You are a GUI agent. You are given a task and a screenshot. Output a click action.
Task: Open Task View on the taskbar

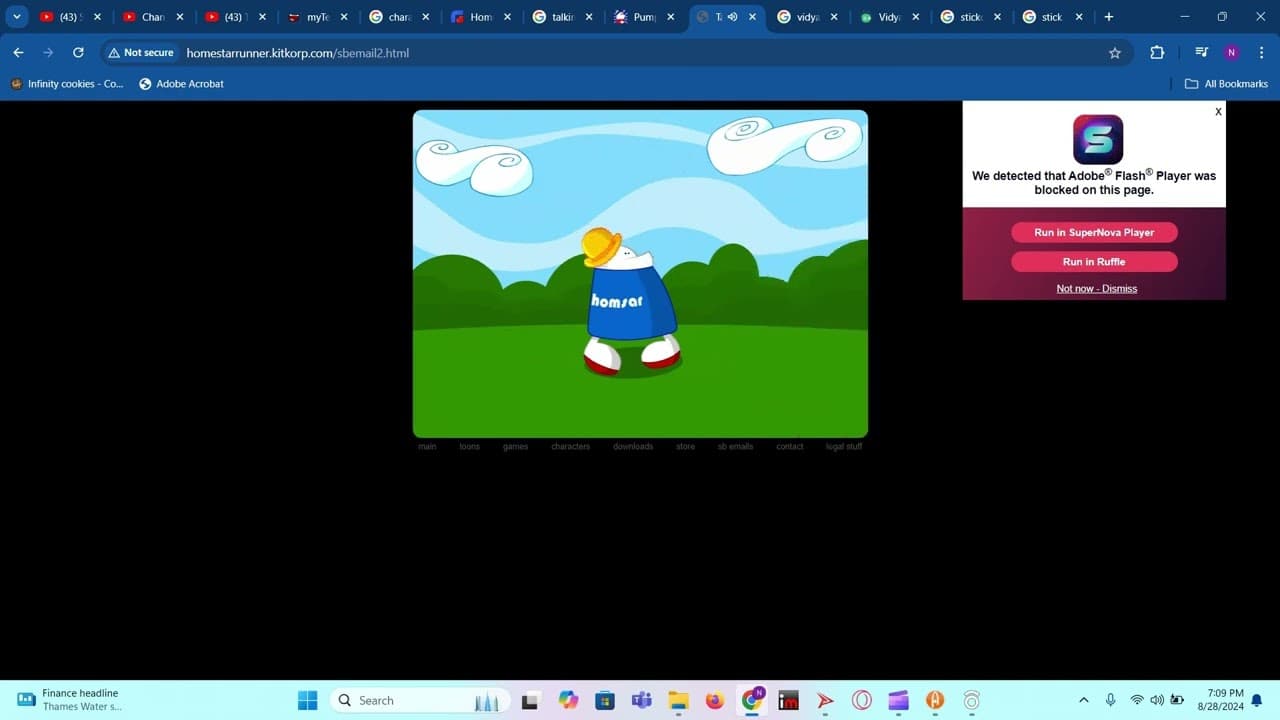(530, 700)
